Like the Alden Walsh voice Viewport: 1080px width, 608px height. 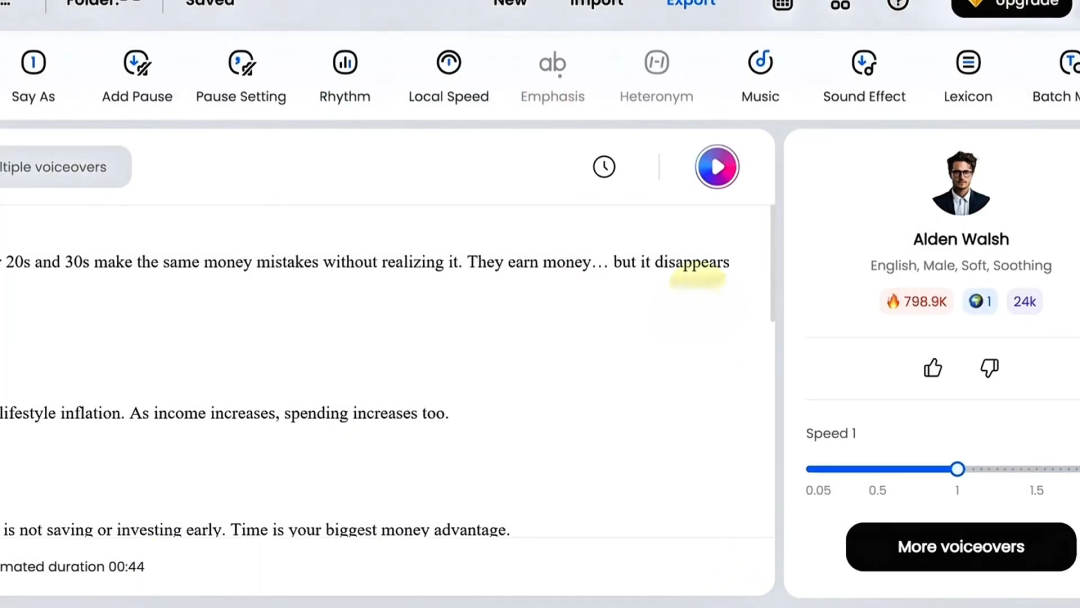coord(933,368)
